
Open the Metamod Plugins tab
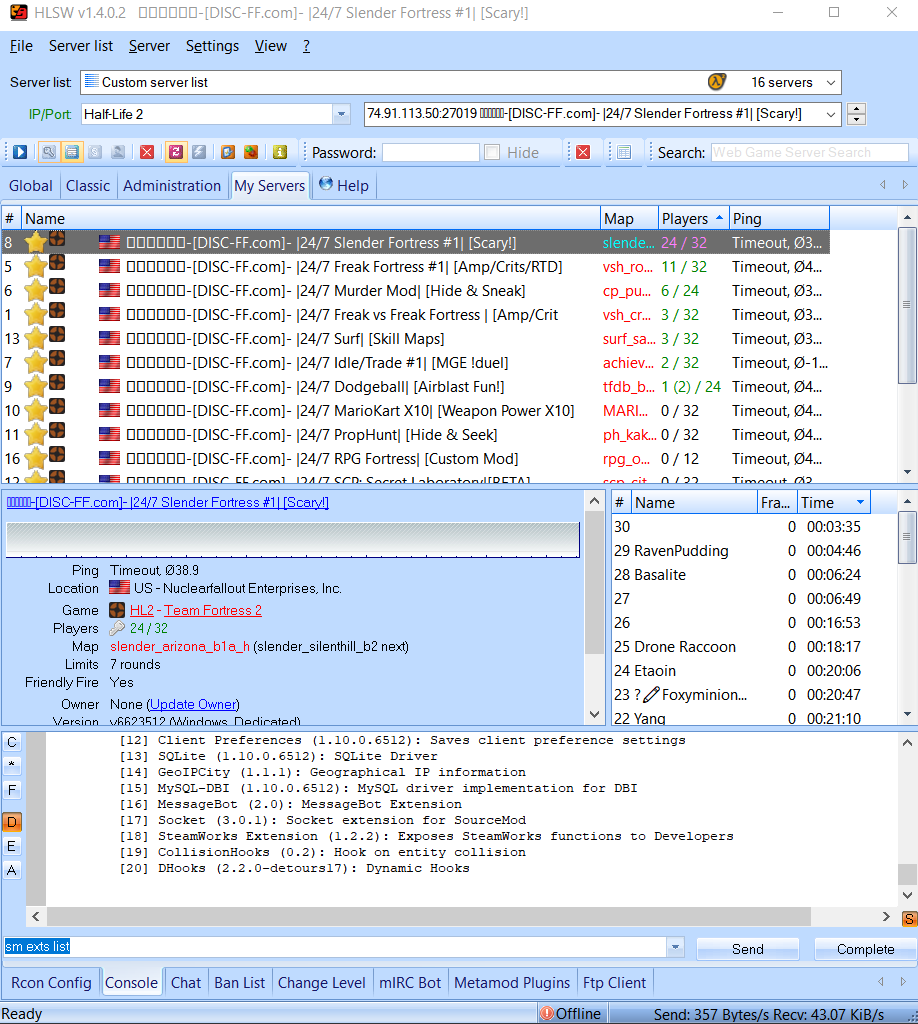512,983
